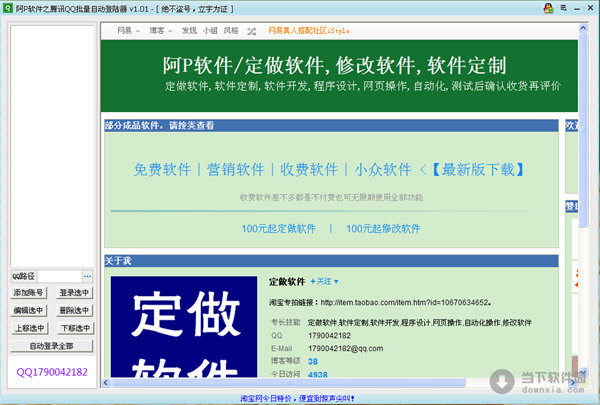Click the horizontal scrollbar left arrow

click(x=106, y=382)
